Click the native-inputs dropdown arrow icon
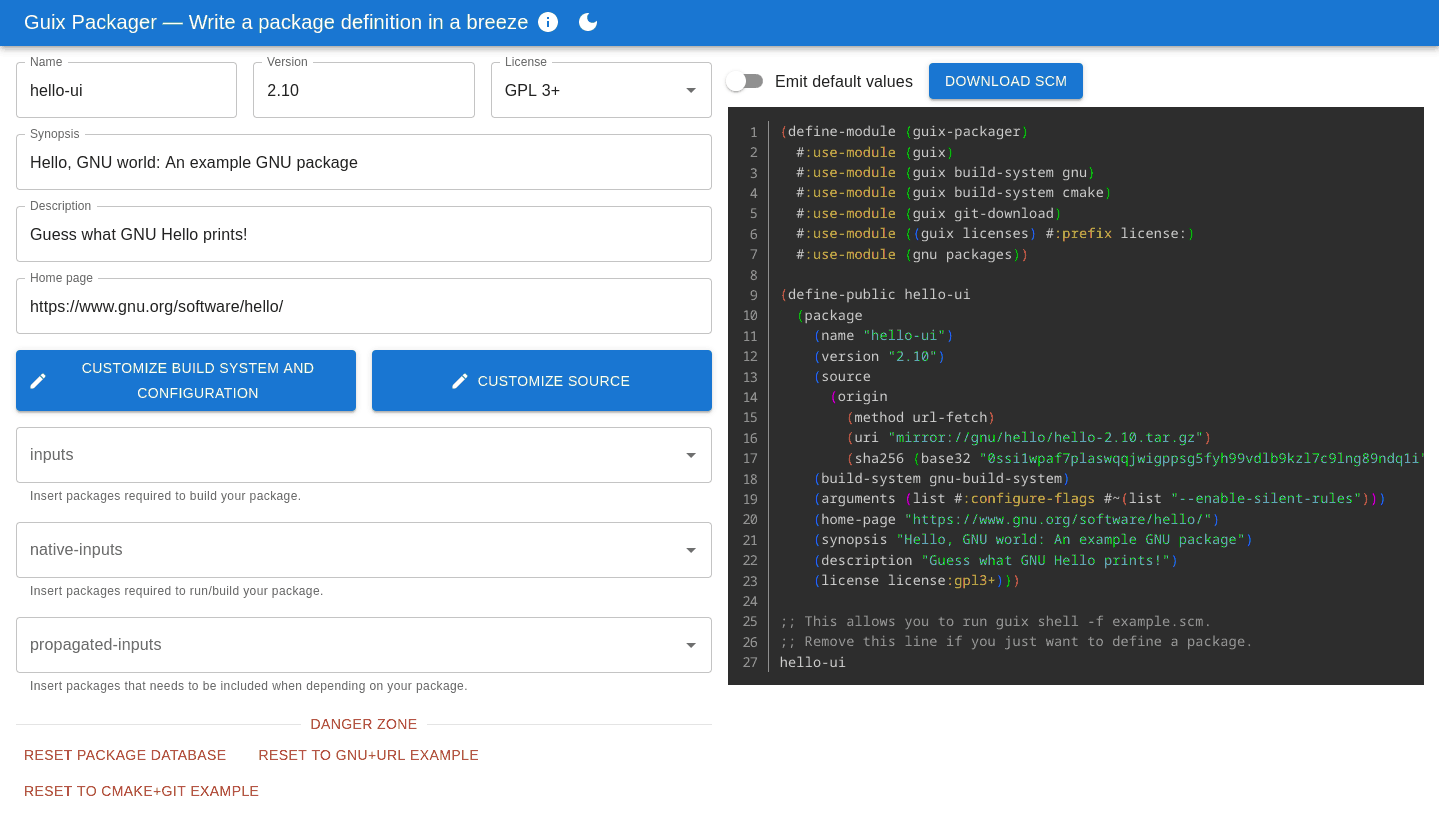Screen dimensions: 1439x822 pos(690,549)
